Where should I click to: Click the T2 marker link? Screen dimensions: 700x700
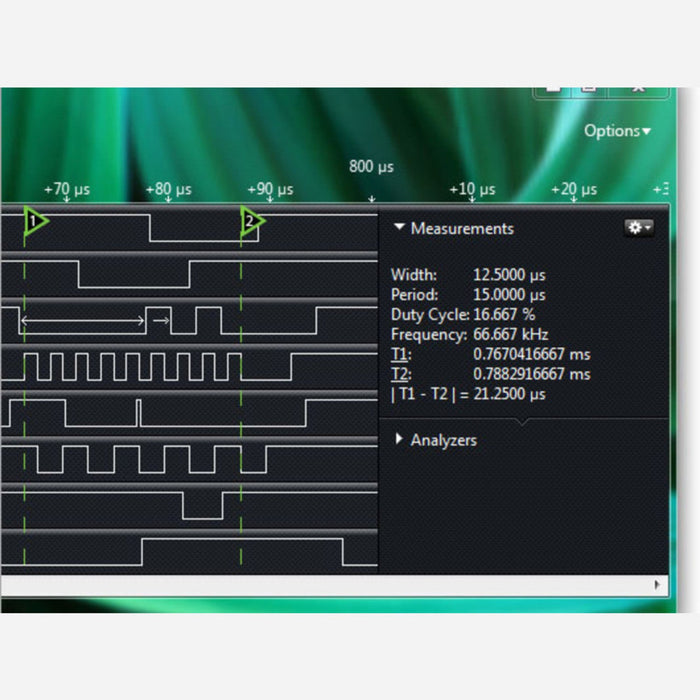(400, 374)
